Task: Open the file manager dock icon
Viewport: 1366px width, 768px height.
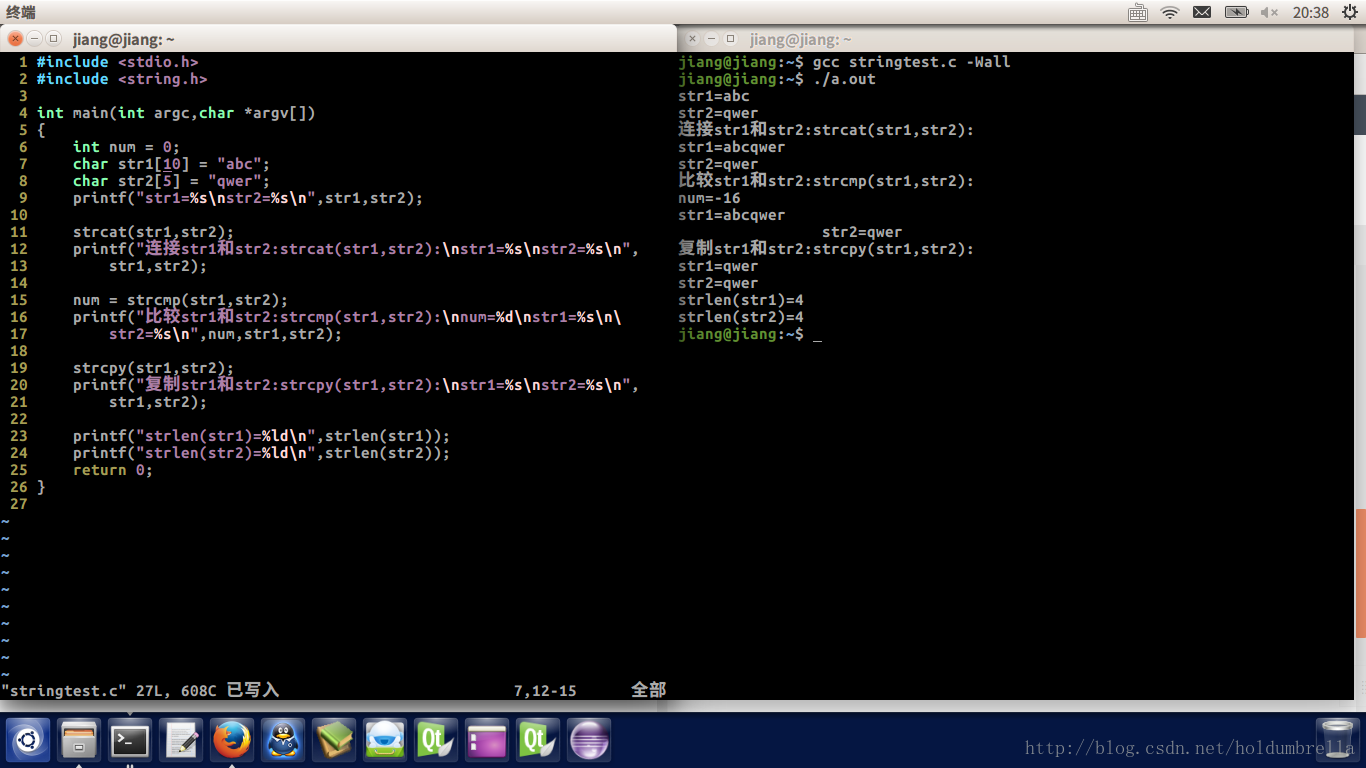Action: 79,741
